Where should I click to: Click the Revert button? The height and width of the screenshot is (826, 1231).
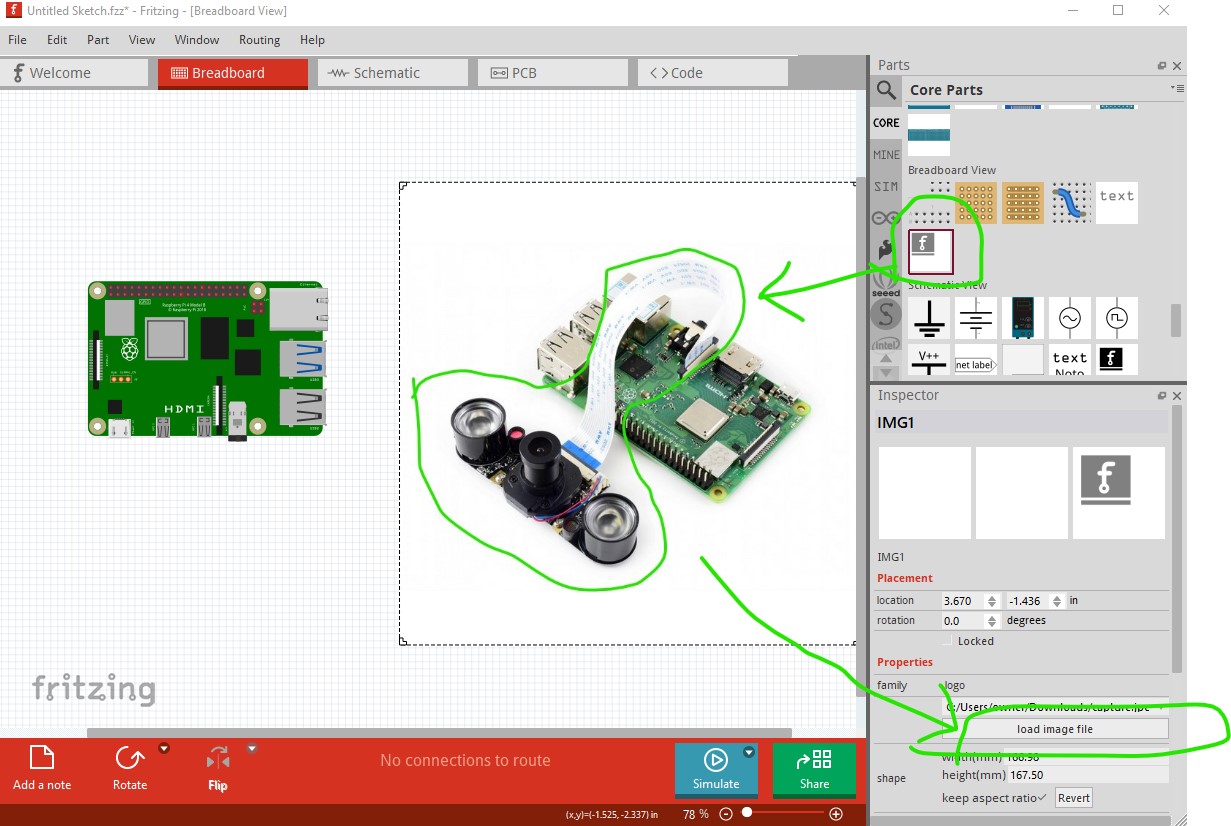pyautogui.click(x=1073, y=797)
